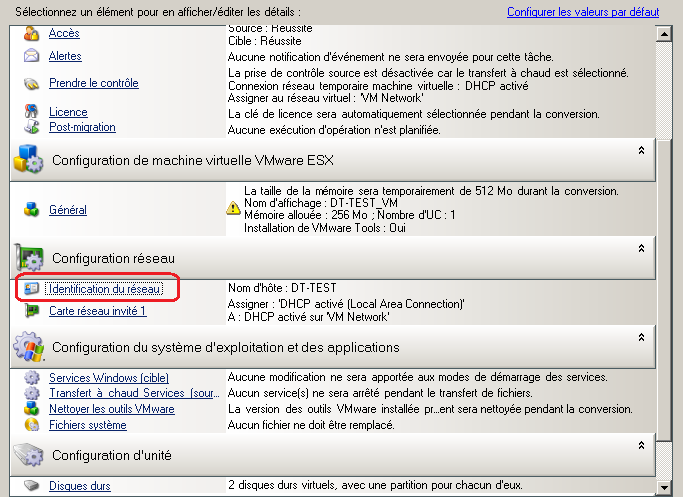Open the Nettoyer les outils VMware link
The height and width of the screenshot is (497, 683).
pos(112,409)
